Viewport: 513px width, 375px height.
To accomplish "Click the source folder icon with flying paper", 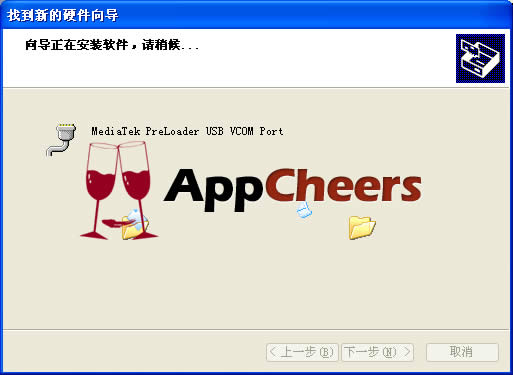I will (x=135, y=224).
